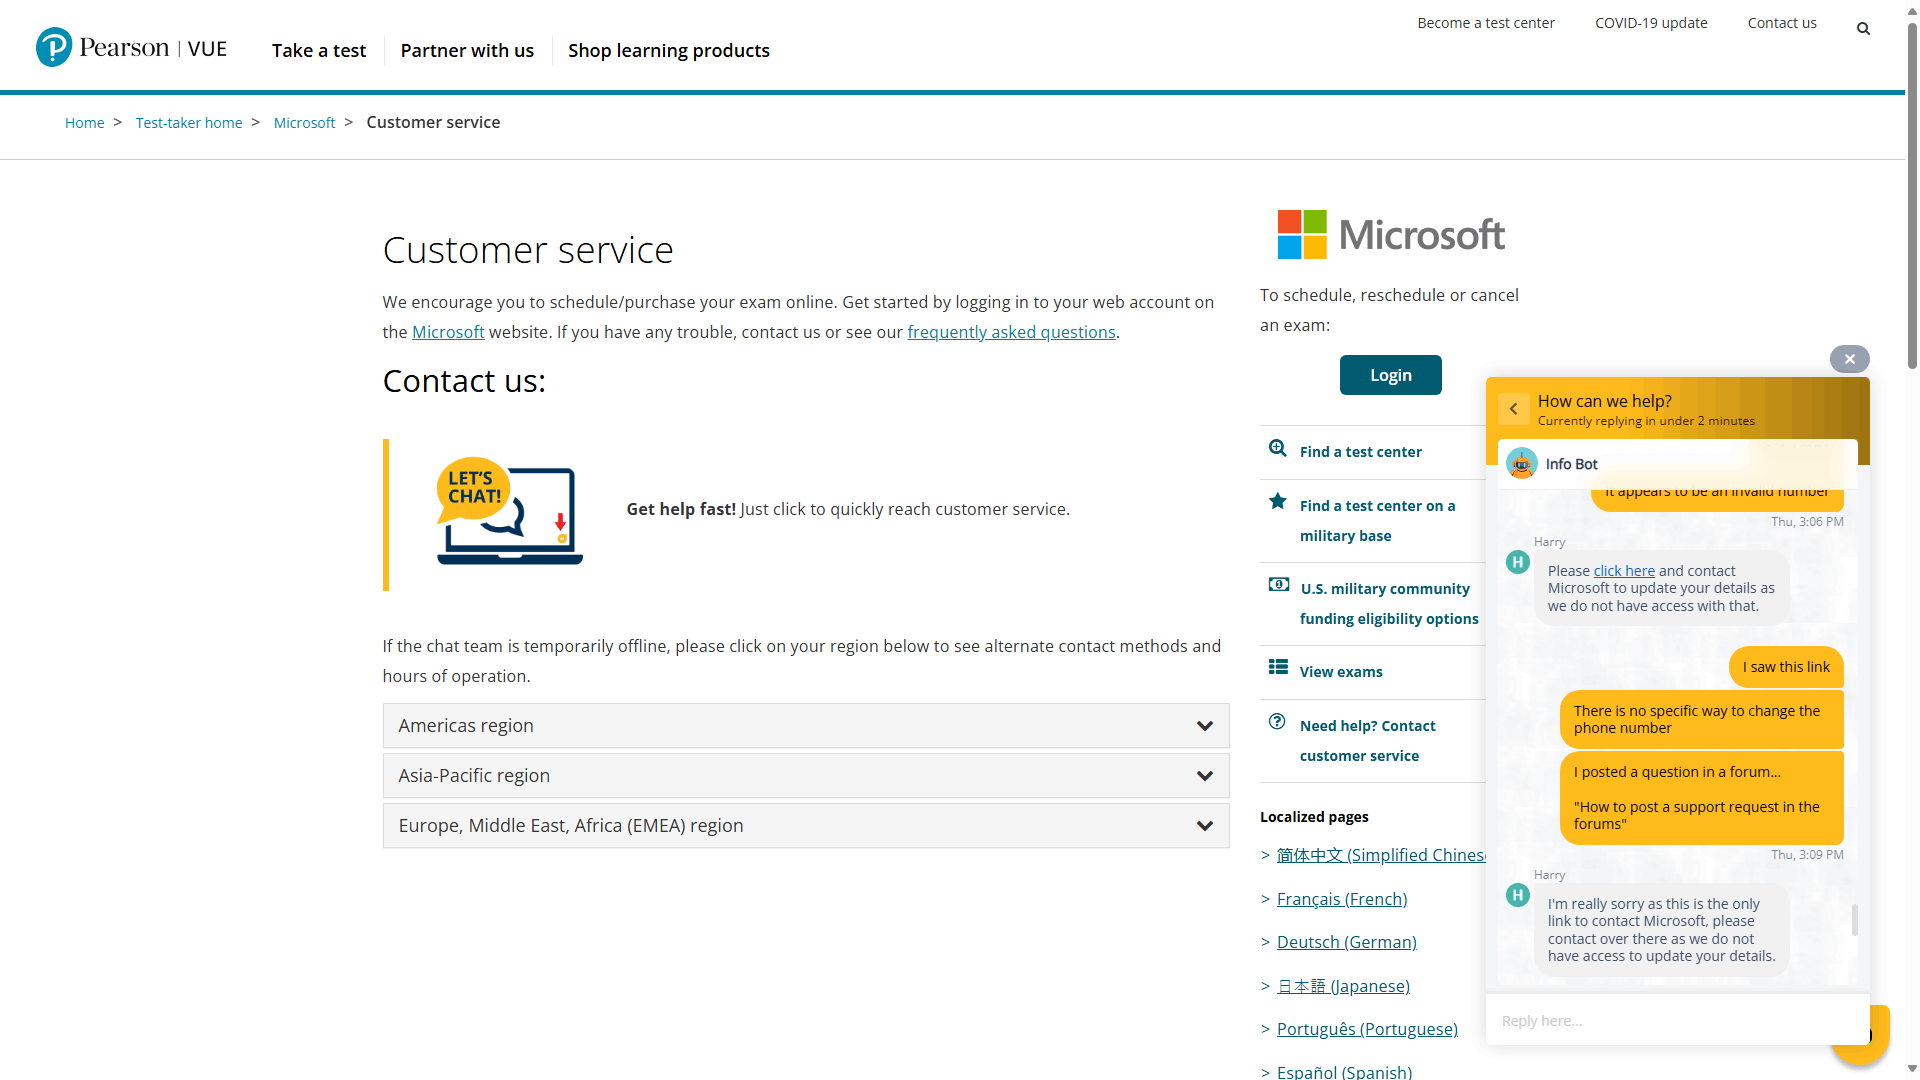Open U.S. military community funding options
Image resolution: width=1920 pixels, height=1080 pixels.
click(x=1389, y=604)
